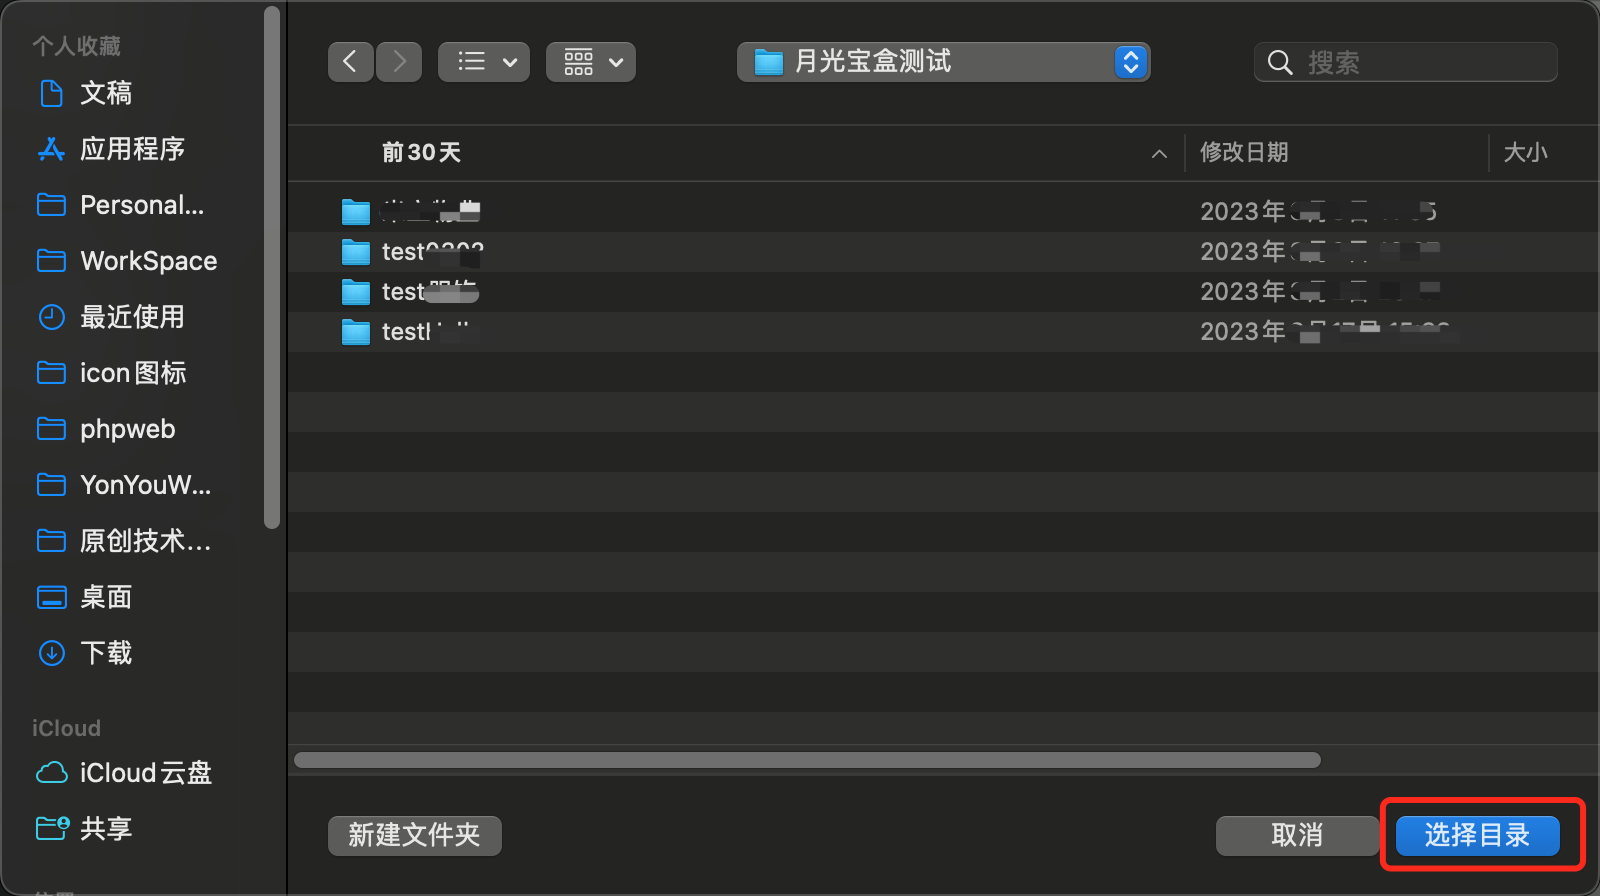Click the 新建文件夹 button

[x=414, y=835]
